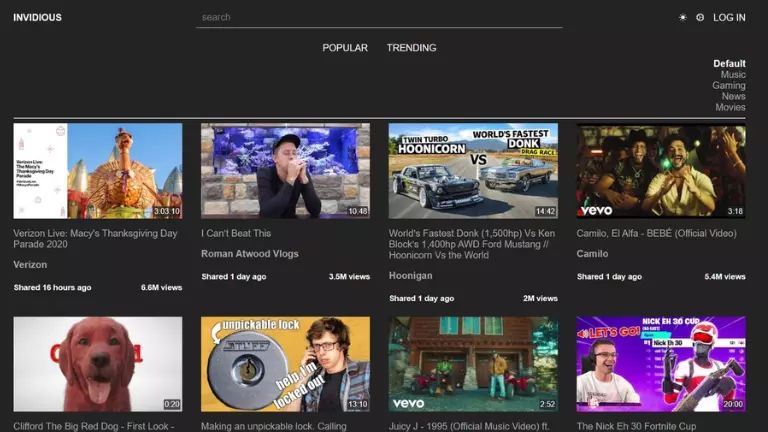The width and height of the screenshot is (768, 432).
Task: Open the Roman Atwood Vlogs channel
Action: 249,254
